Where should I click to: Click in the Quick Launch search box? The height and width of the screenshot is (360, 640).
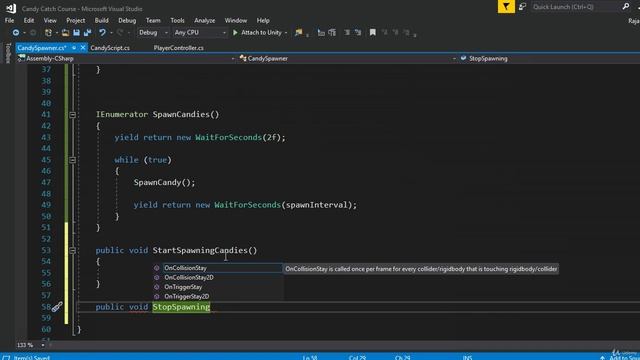point(576,7)
